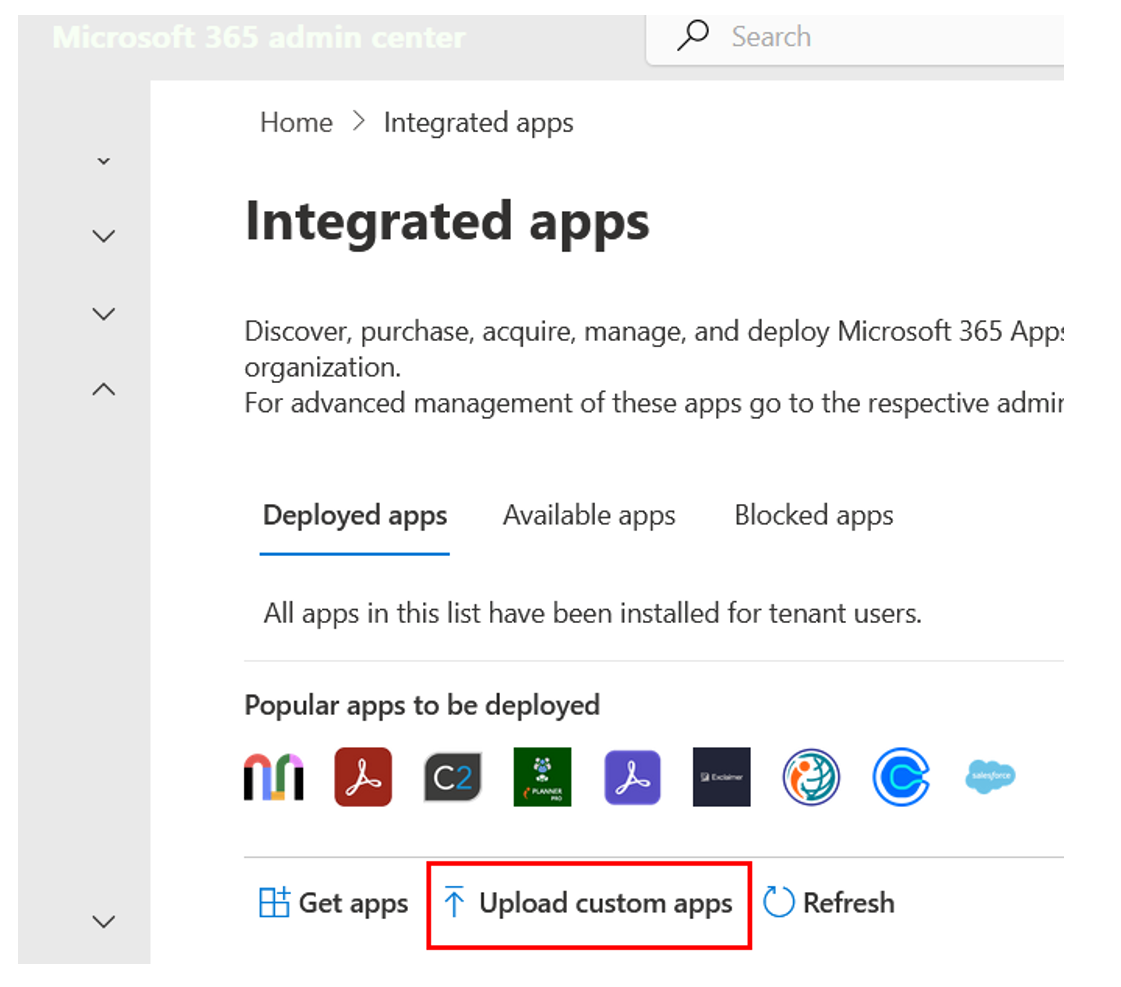The width and height of the screenshot is (1121, 987).
Task: Select the Mural app icon
Action: (274, 777)
